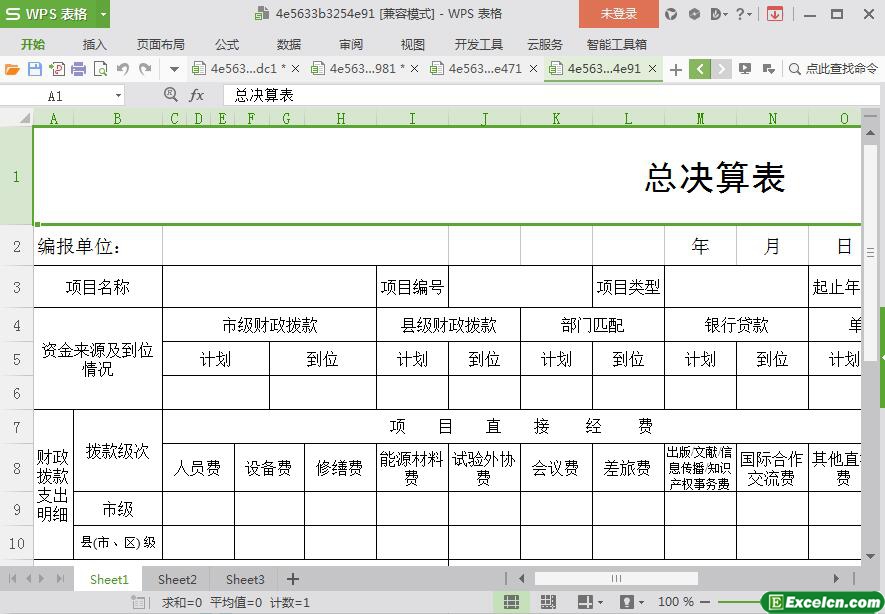The width and height of the screenshot is (885, 614).
Task: Switch to page break preview view
Action: click(548, 602)
